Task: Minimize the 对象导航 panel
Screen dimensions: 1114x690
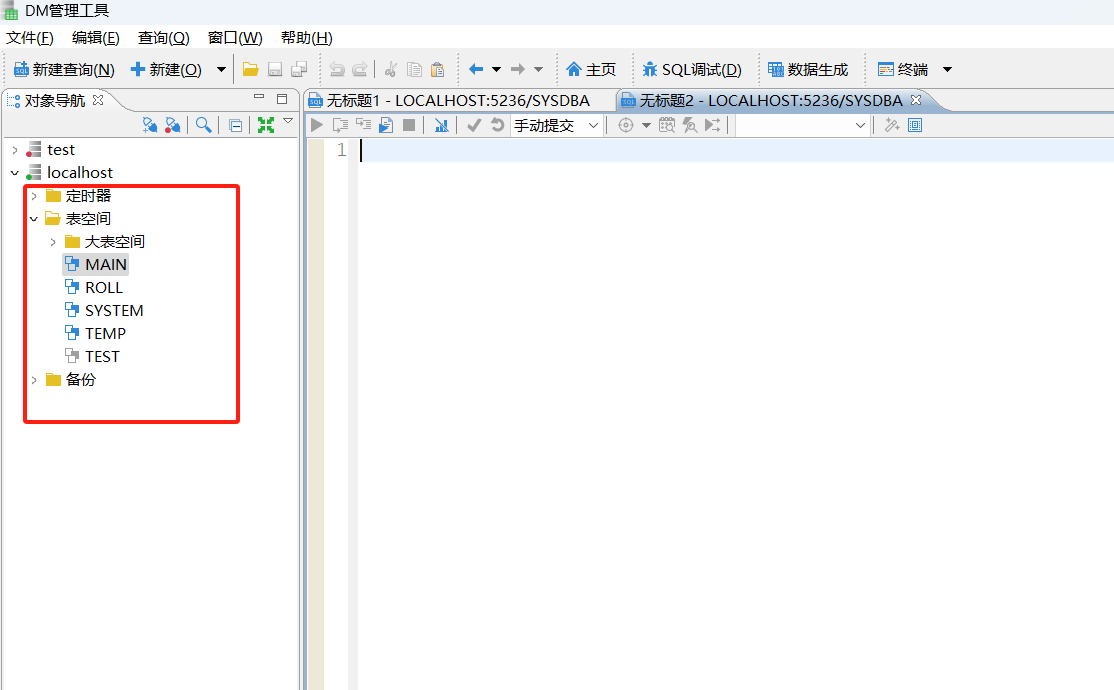Action: [x=259, y=97]
